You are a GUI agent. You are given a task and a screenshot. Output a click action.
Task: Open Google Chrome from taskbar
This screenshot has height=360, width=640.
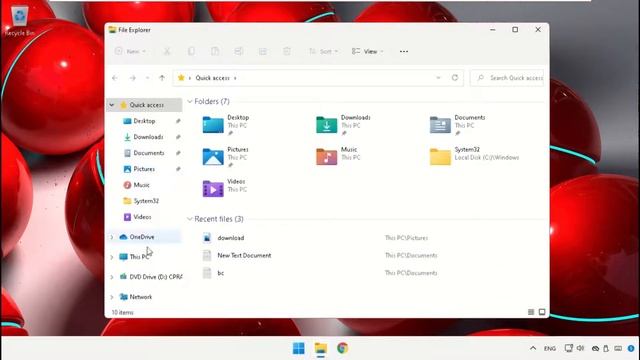coord(342,348)
